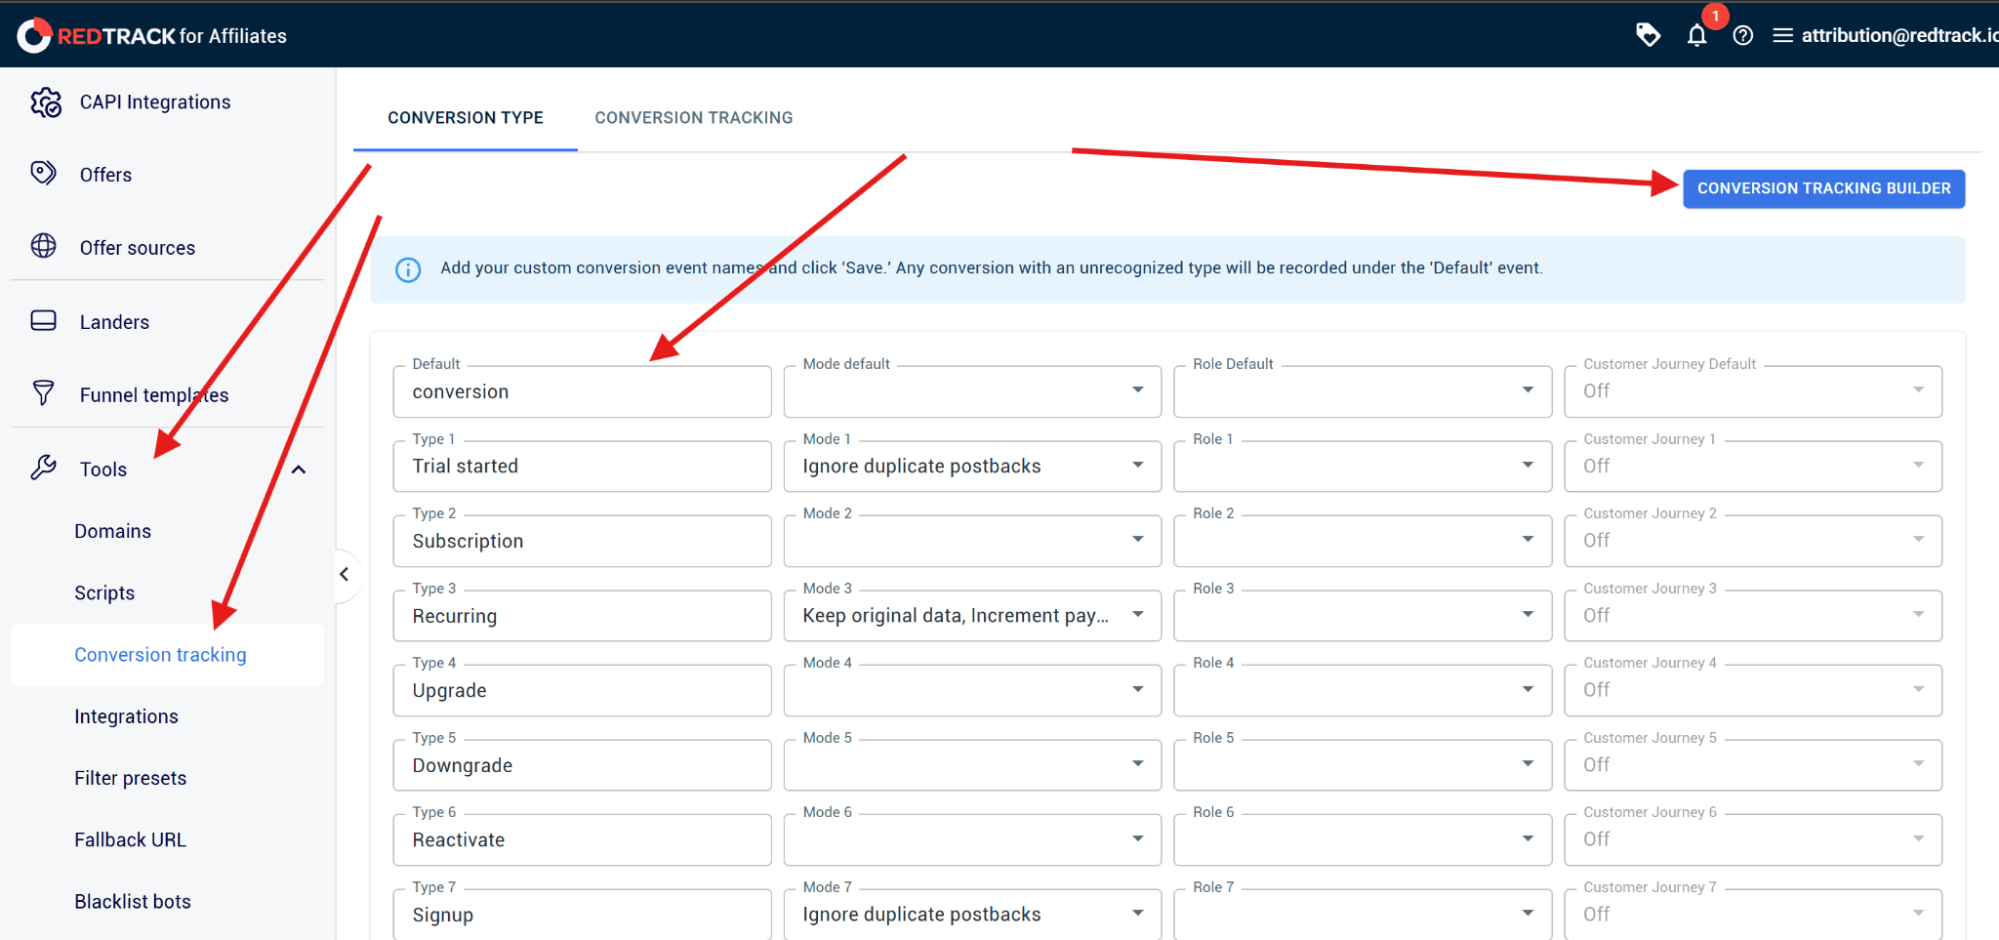Viewport: 1999px width, 940px height.
Task: Click the Funnel templates sidebar link
Action: pyautogui.click(x=154, y=395)
